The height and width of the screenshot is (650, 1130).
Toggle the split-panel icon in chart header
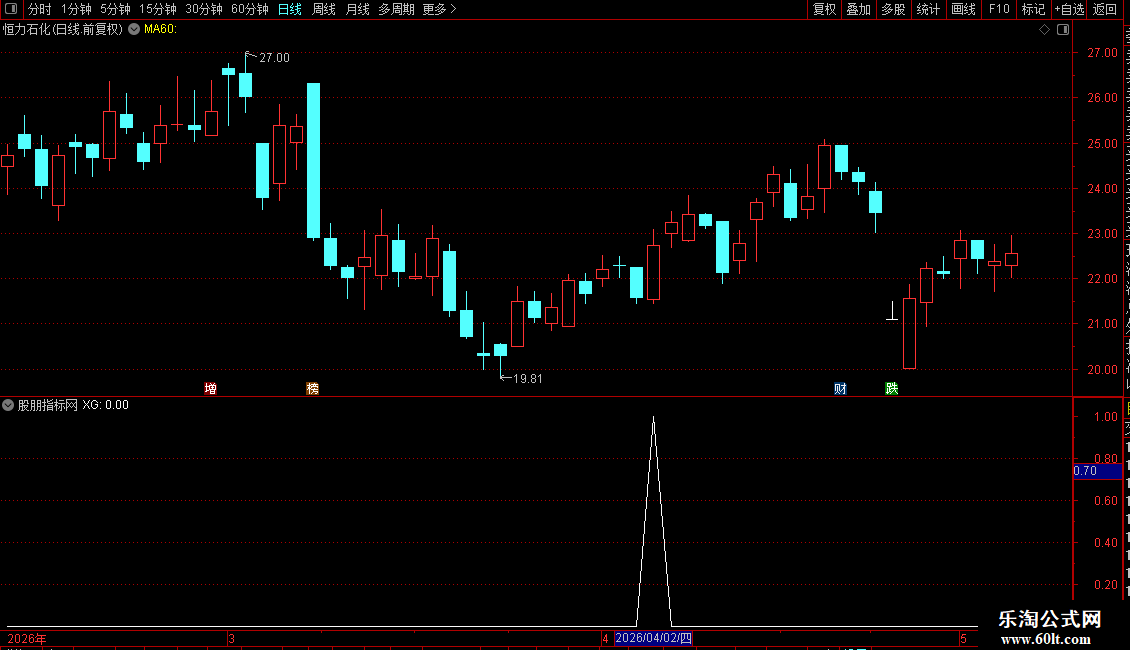point(1063,30)
